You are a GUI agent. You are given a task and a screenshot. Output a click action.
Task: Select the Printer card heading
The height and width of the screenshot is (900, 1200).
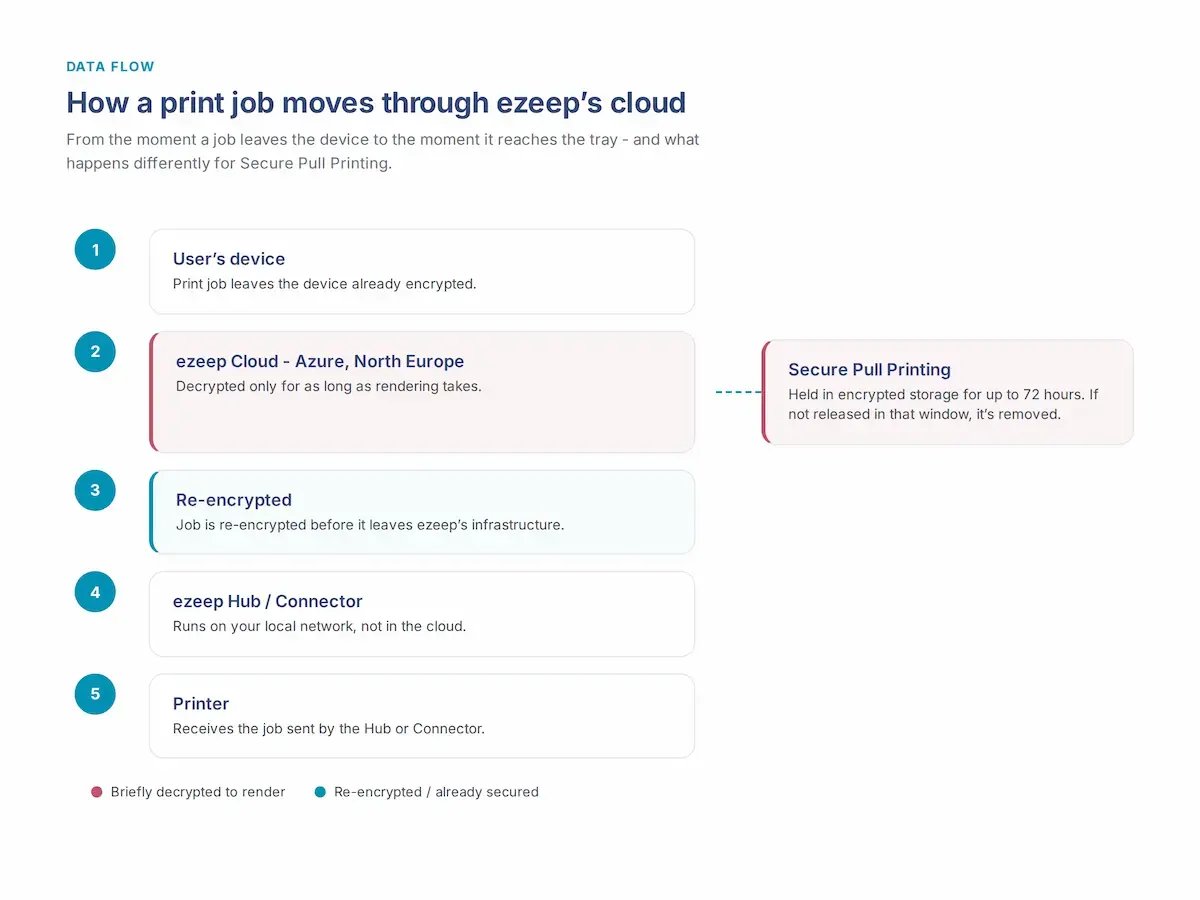pyautogui.click(x=201, y=704)
